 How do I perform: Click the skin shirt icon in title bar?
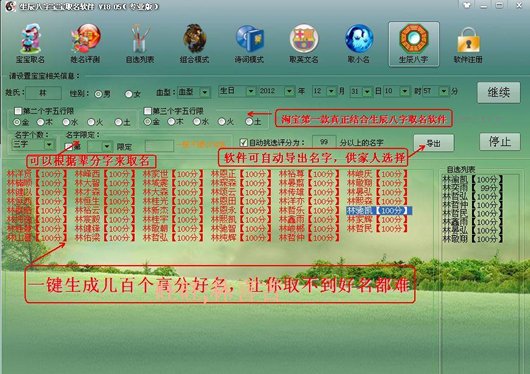pos(467,5)
